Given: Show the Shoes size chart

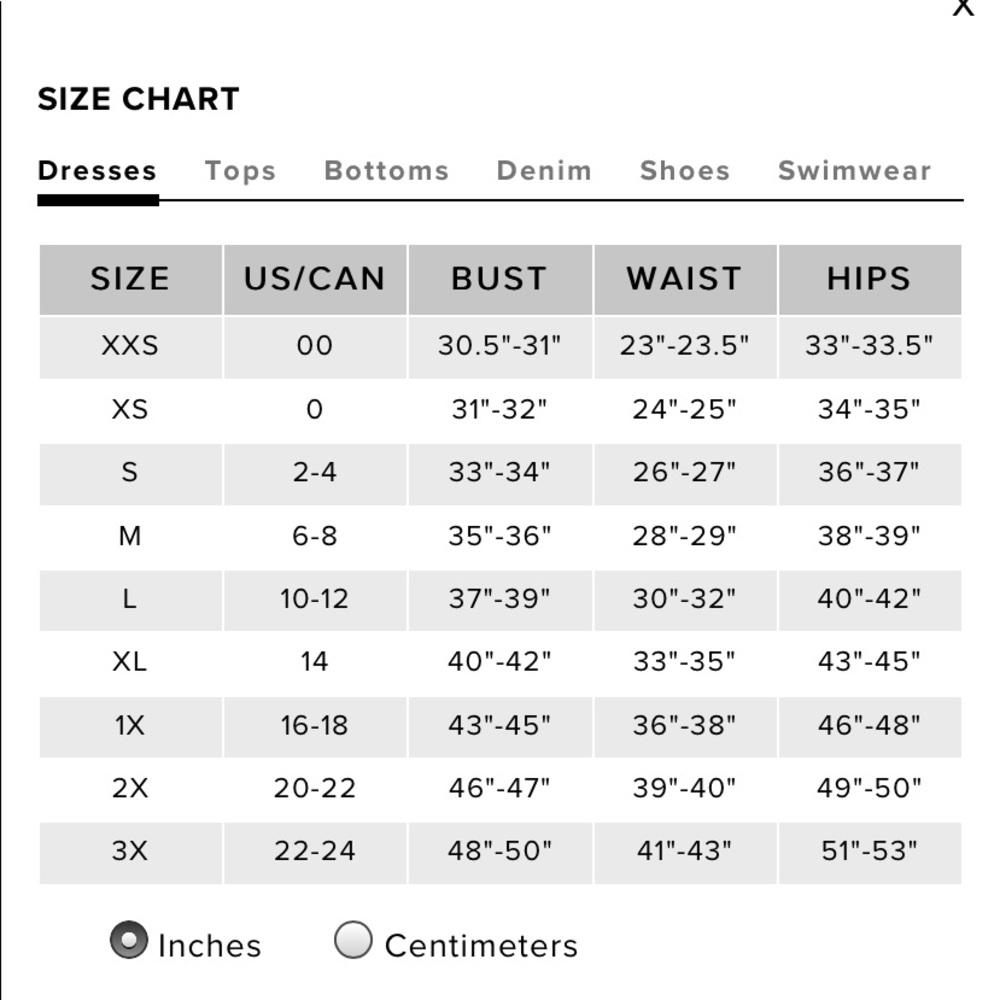Looking at the screenshot, I should (685, 171).
